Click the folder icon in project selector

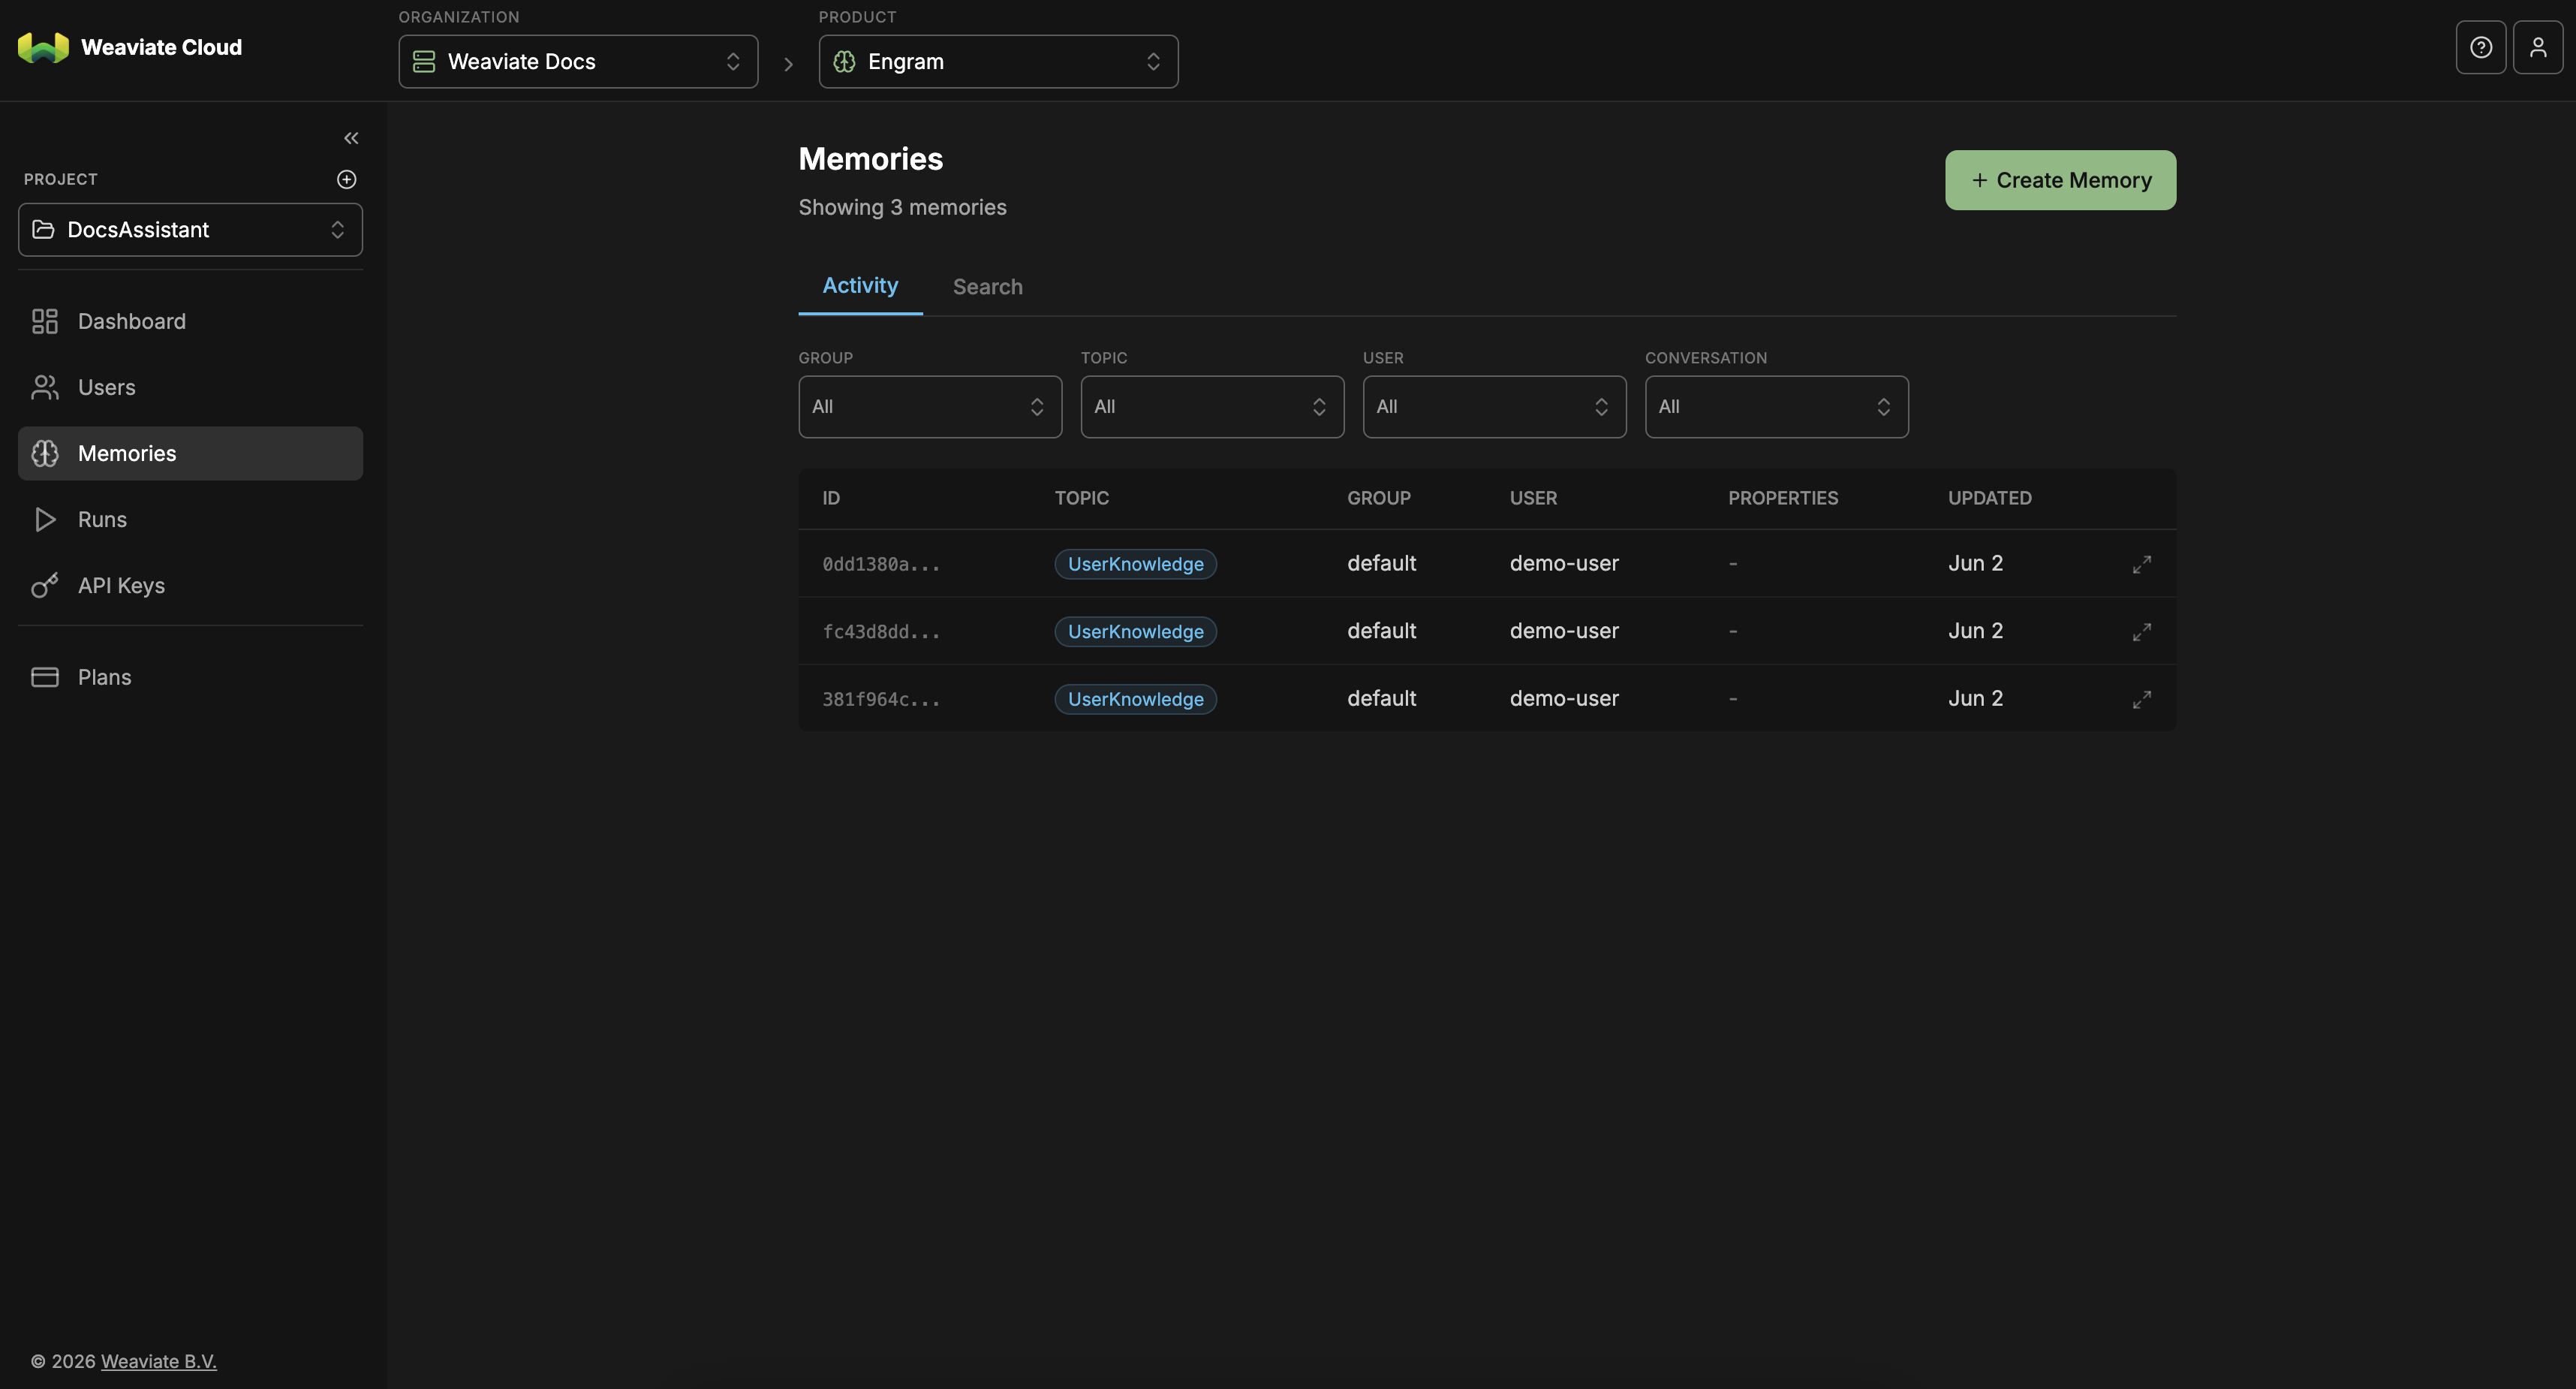point(43,229)
